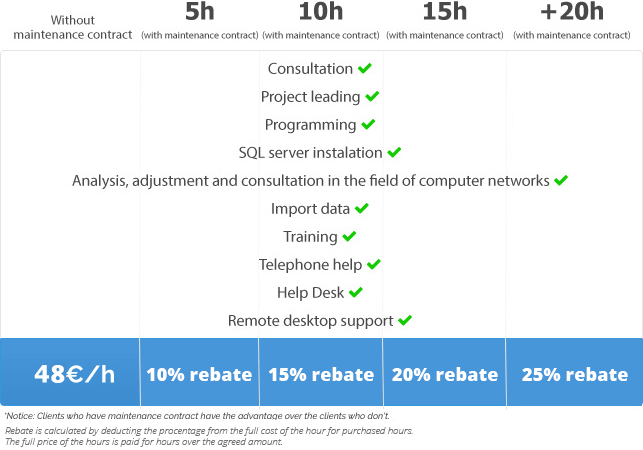Viewport: 643px width, 450px height.
Task: Click the 20% rebate block
Action: coord(445,372)
